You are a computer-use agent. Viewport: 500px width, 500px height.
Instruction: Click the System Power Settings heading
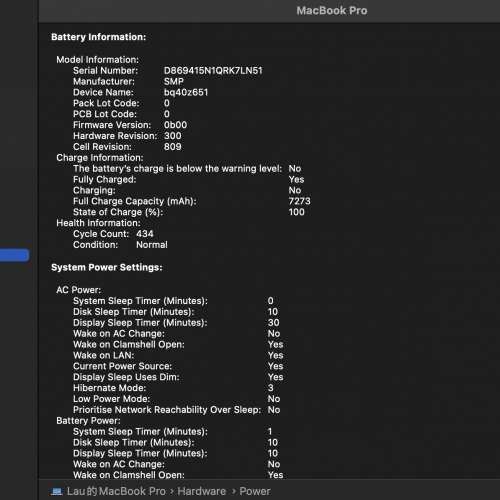click(x=107, y=267)
